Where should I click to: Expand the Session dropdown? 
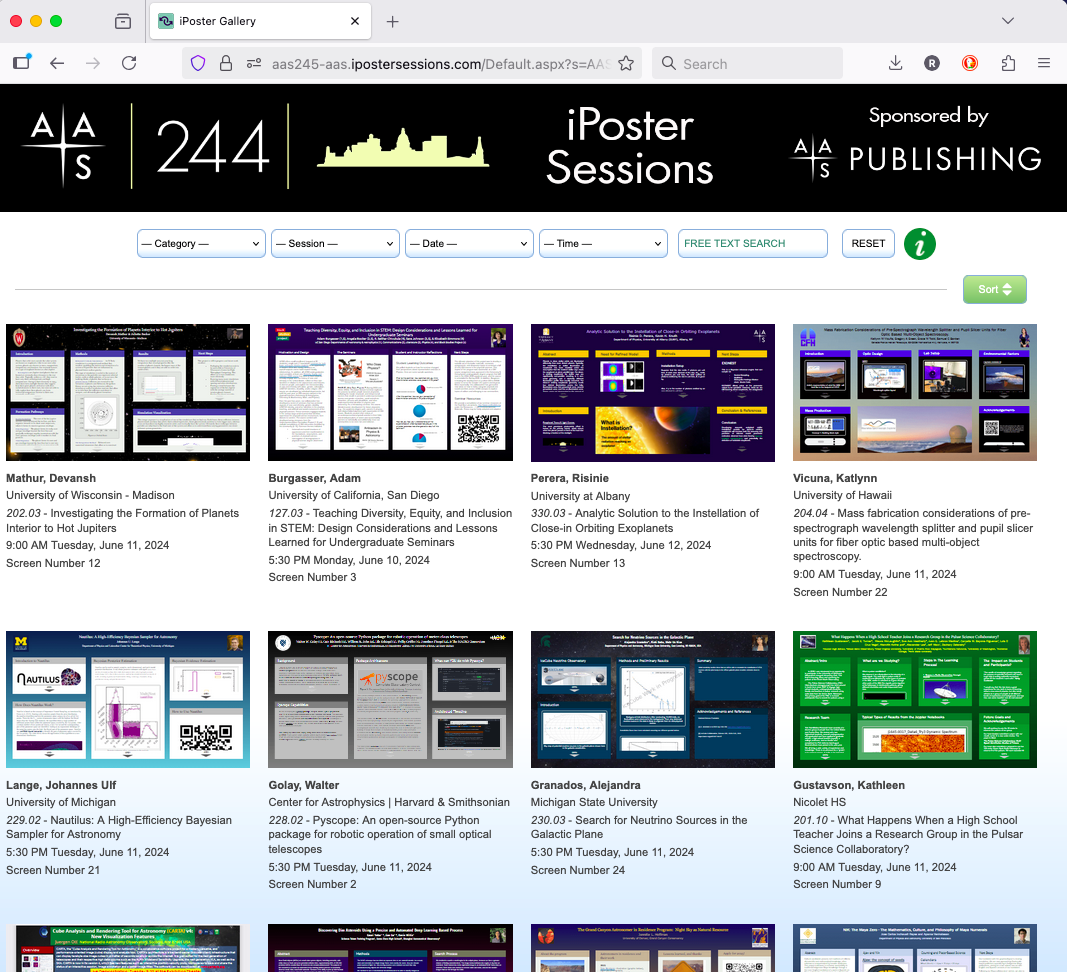pos(335,243)
